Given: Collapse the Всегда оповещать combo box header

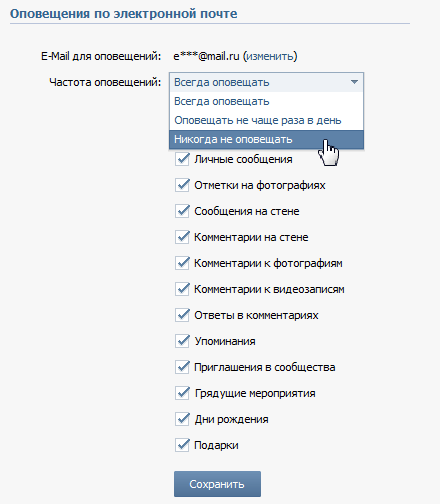Looking at the screenshot, I should [x=266, y=82].
